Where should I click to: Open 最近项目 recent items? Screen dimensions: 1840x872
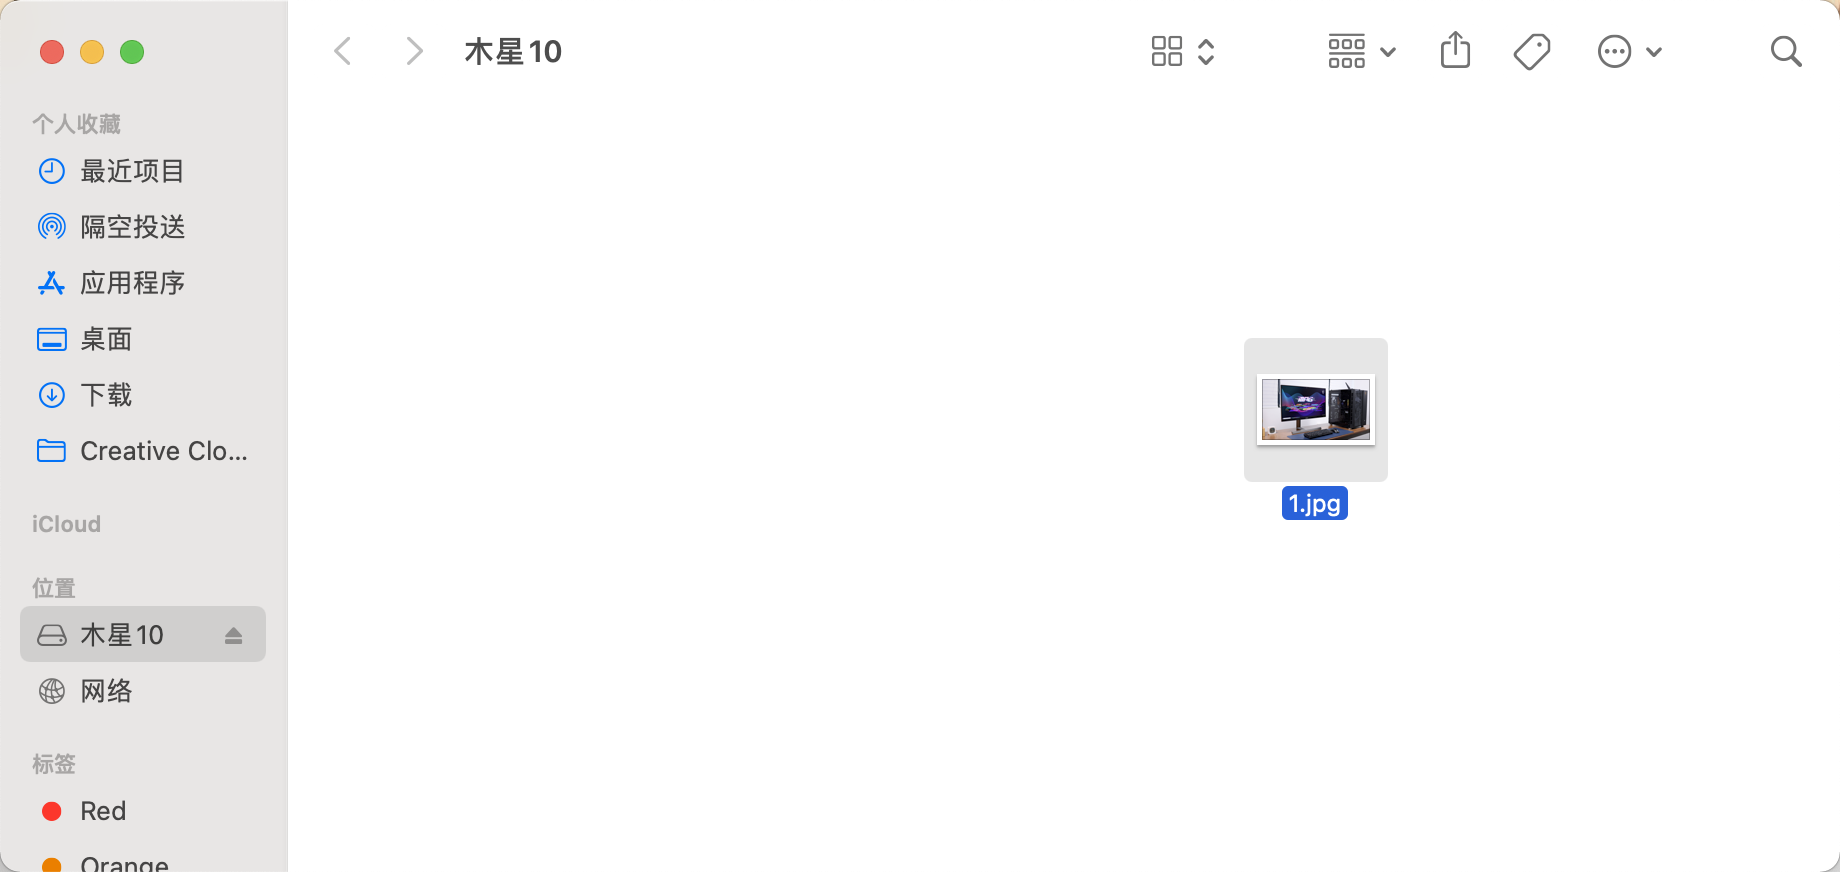(133, 171)
